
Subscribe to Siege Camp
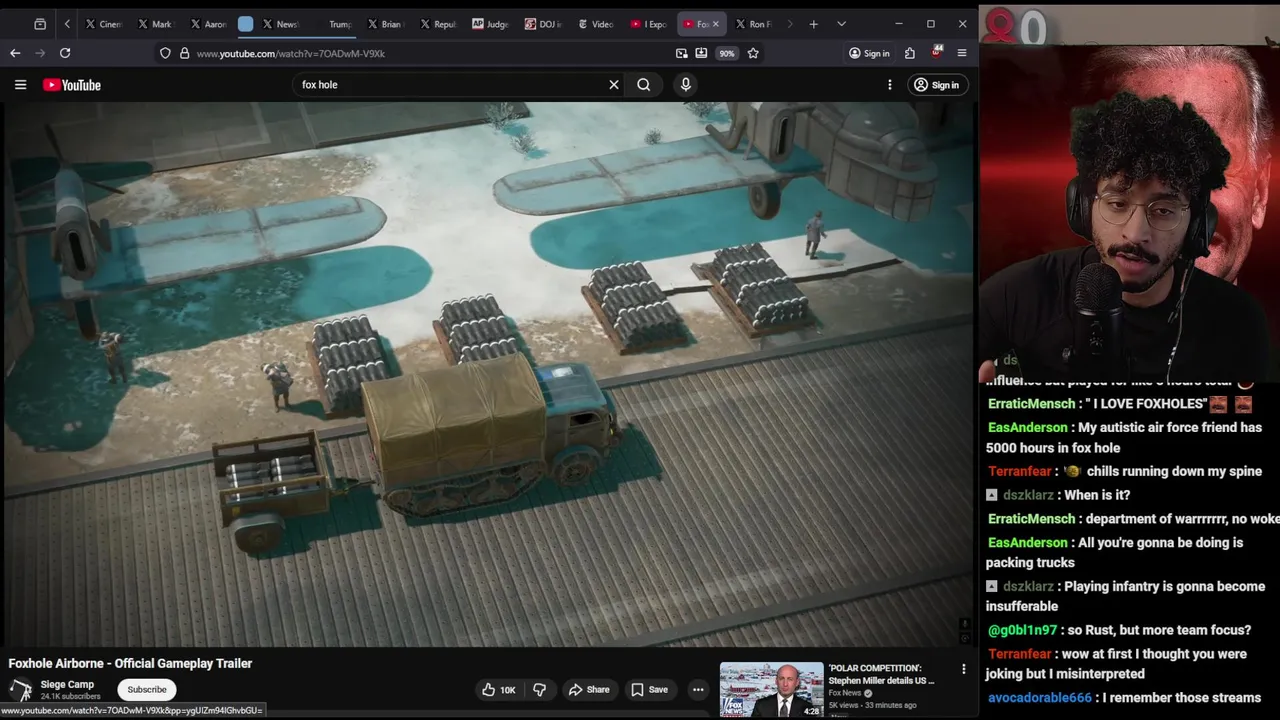pyautogui.click(x=147, y=690)
